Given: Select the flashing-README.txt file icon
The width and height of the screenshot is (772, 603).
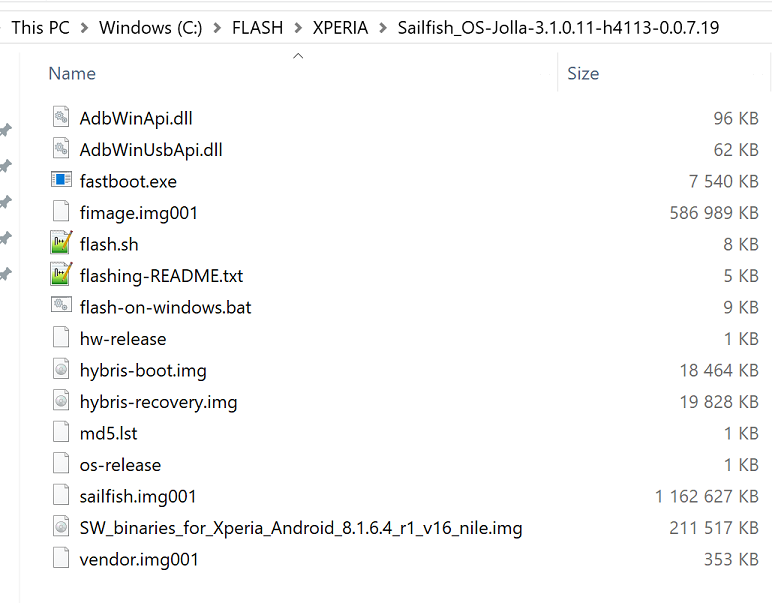Looking at the screenshot, I should pyautogui.click(x=62, y=275).
